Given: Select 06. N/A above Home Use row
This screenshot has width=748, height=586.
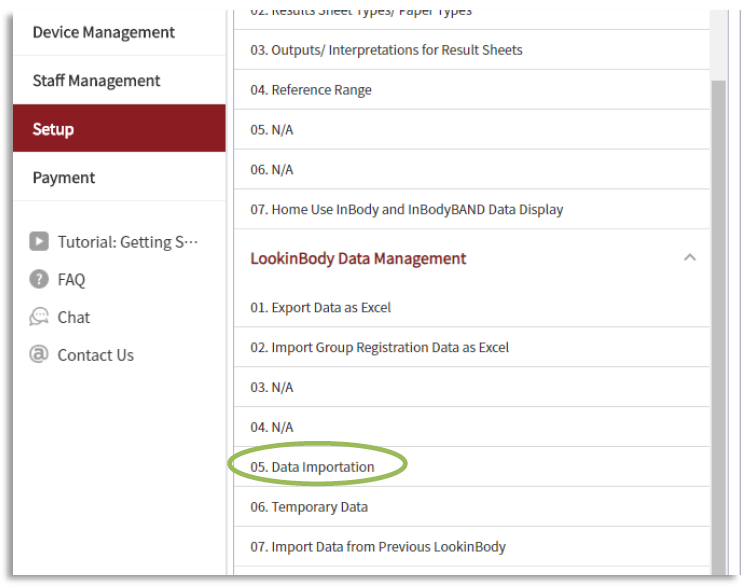Looking at the screenshot, I should pyautogui.click(x=471, y=169).
